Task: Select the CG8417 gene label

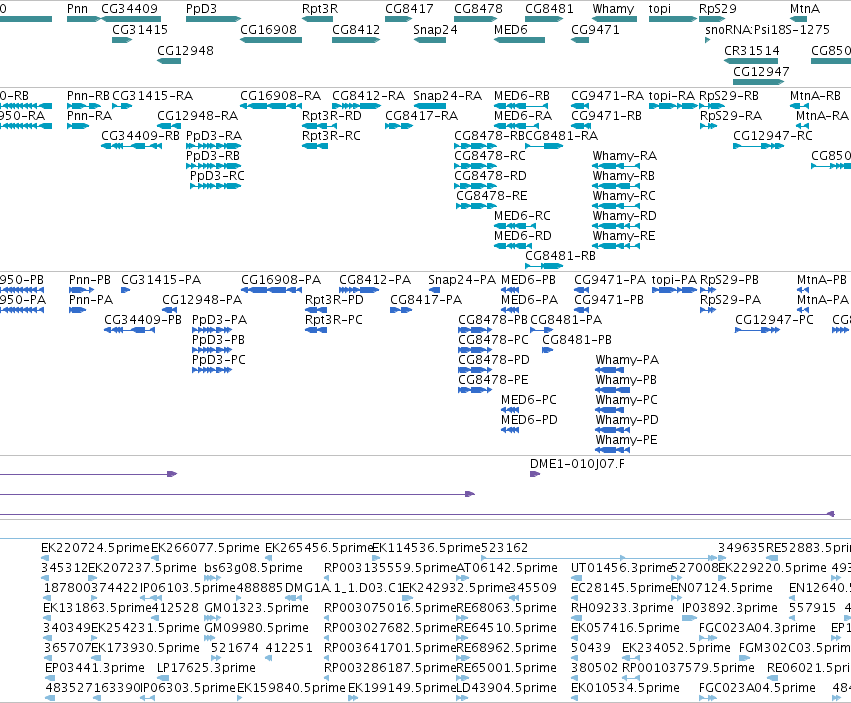Action: 409,9
